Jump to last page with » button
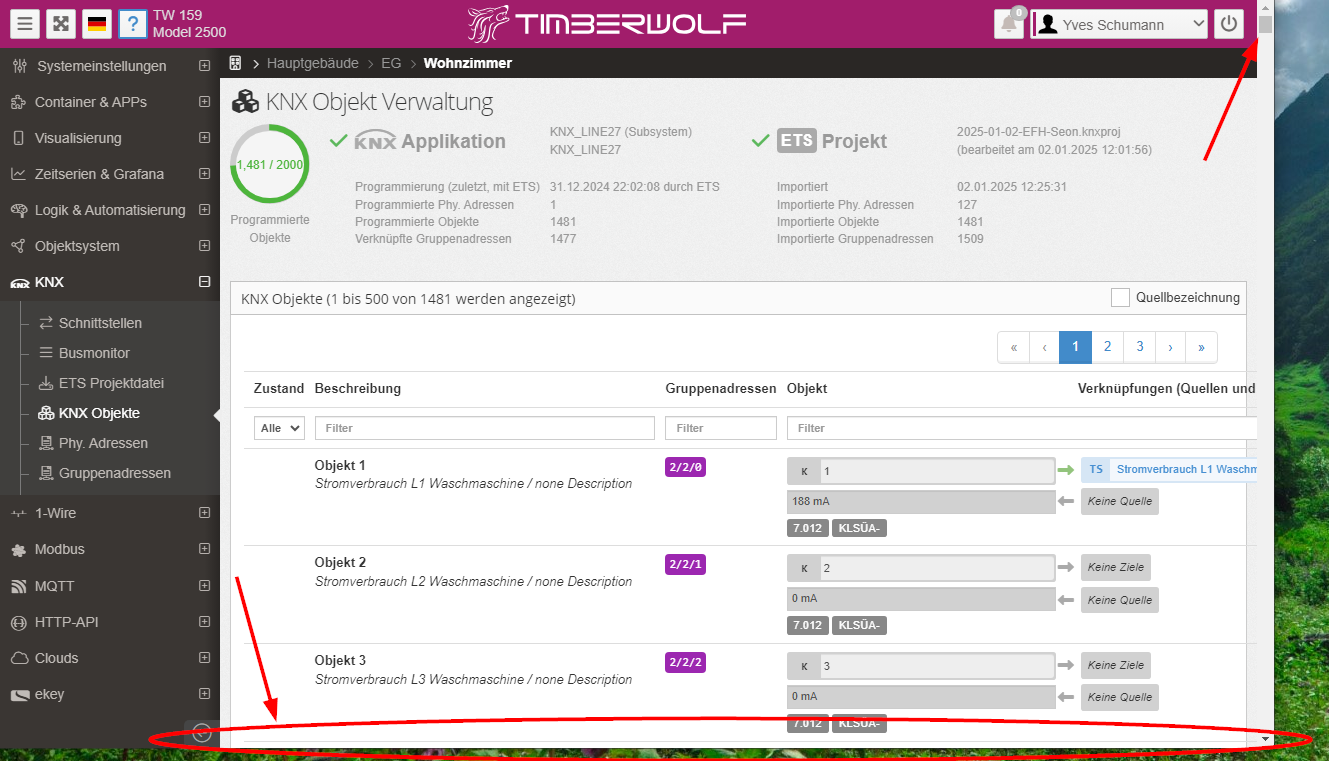Viewport: 1329px width, 761px height. 1201,347
